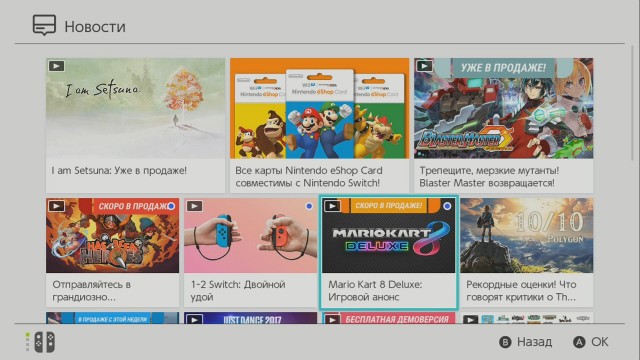The width and height of the screenshot is (640, 360).
Task: Open the Blaster Master Zero artwork
Action: click(504, 108)
